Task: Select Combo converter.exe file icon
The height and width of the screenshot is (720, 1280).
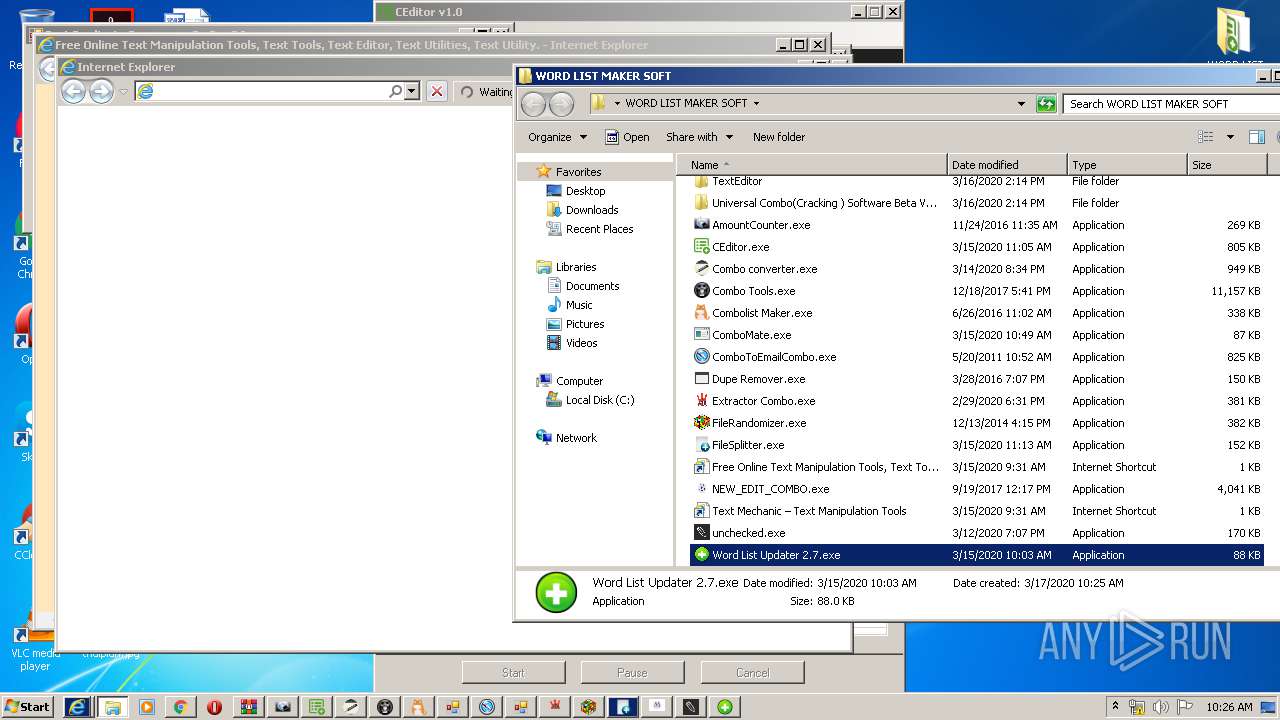Action: [701, 269]
